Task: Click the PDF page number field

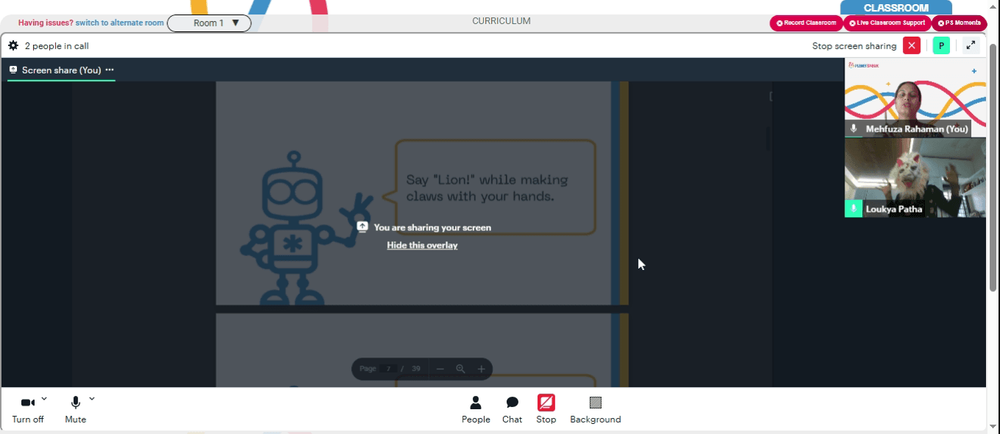Action: pyautogui.click(x=388, y=369)
